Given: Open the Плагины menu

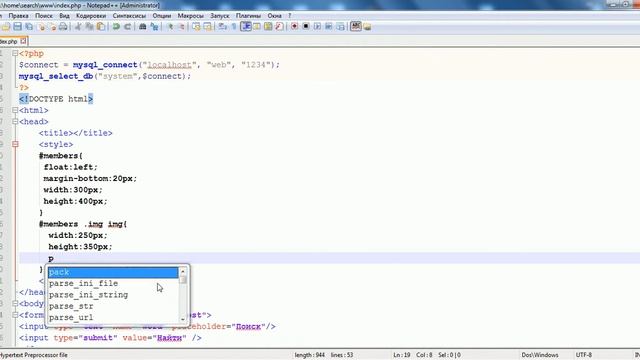Looking at the screenshot, I should pyautogui.click(x=248, y=16).
